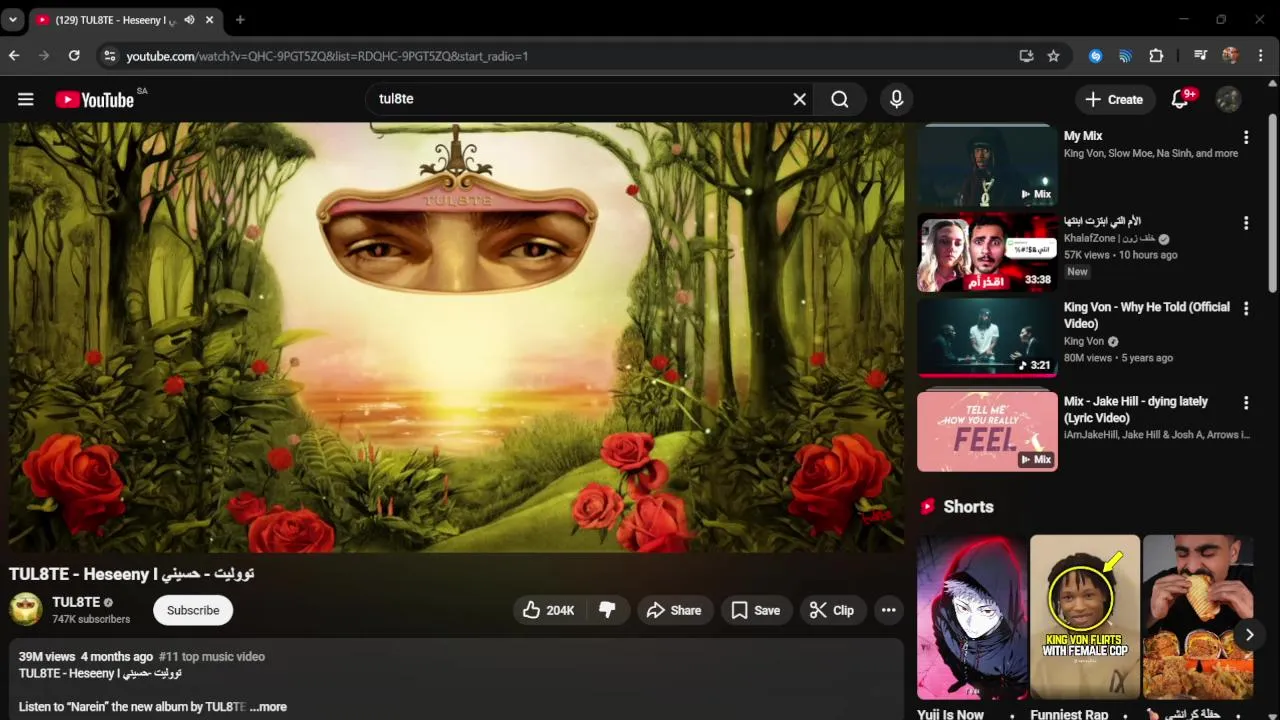The width and height of the screenshot is (1280, 720).
Task: Open King Von channel name
Action: pyautogui.click(x=1084, y=341)
